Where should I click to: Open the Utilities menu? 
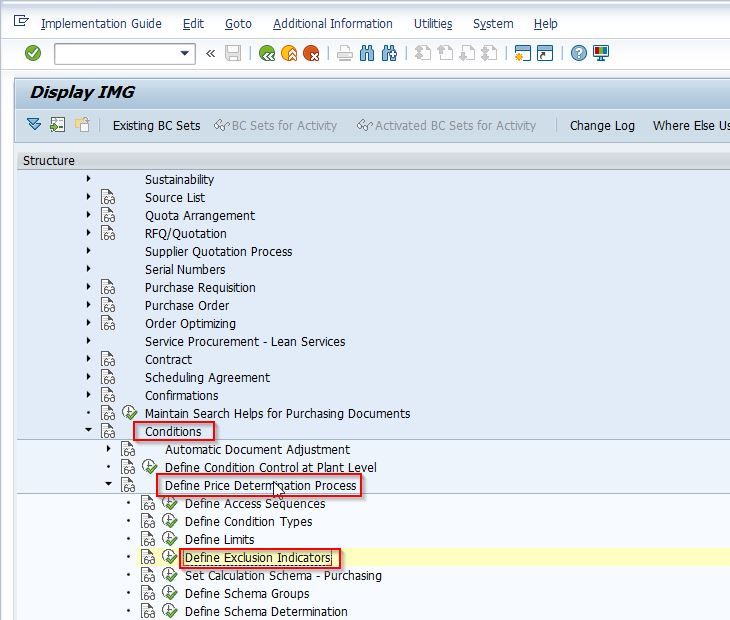click(433, 23)
